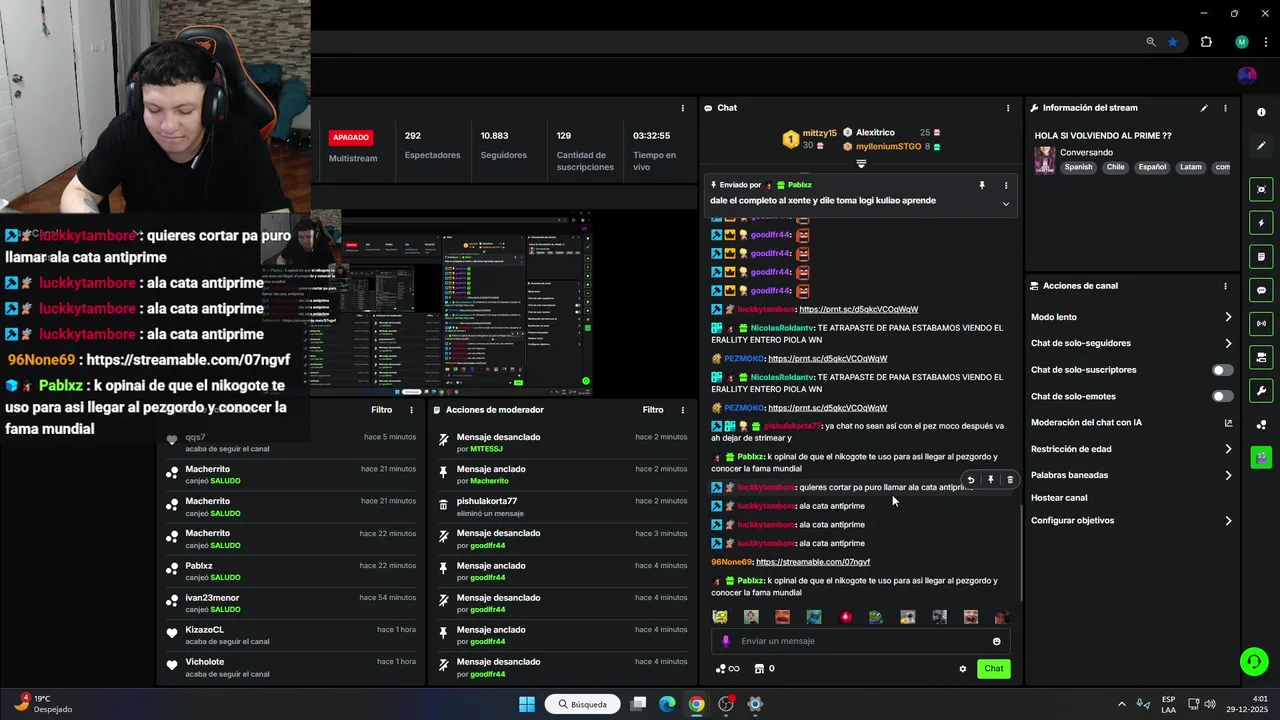Click the purple microphone icon in message box
Image resolution: width=1280 pixels, height=720 pixels.
(726, 642)
